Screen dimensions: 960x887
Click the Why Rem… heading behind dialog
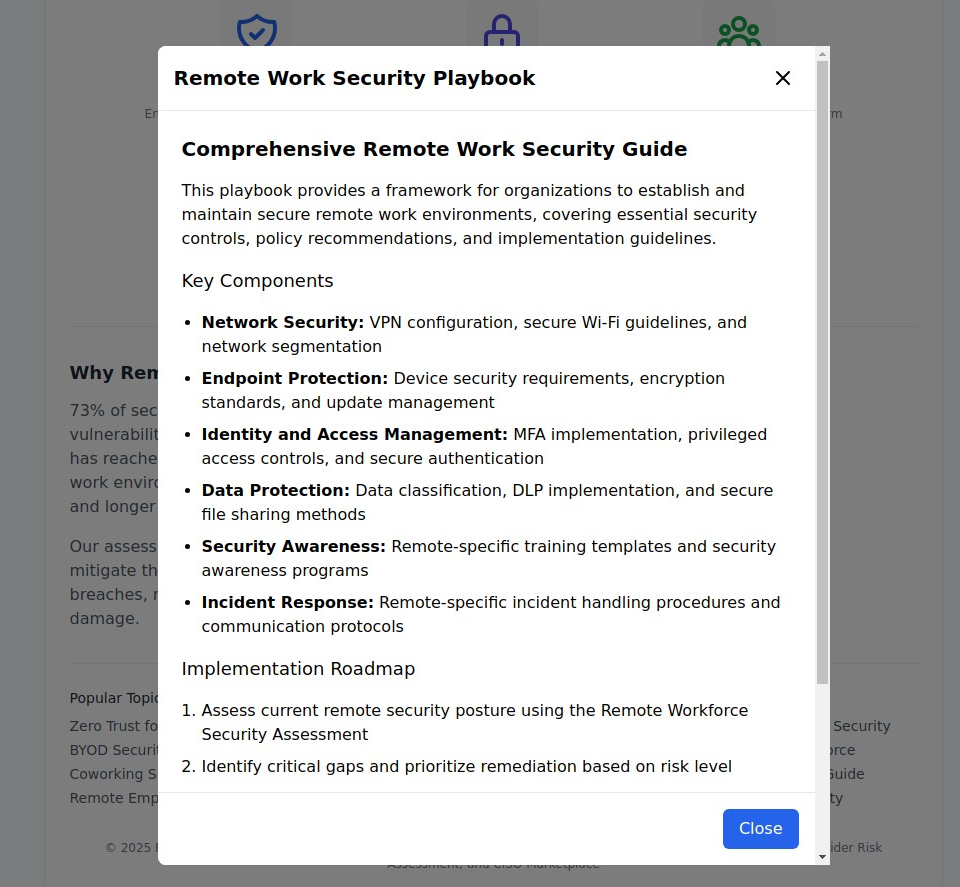114,373
